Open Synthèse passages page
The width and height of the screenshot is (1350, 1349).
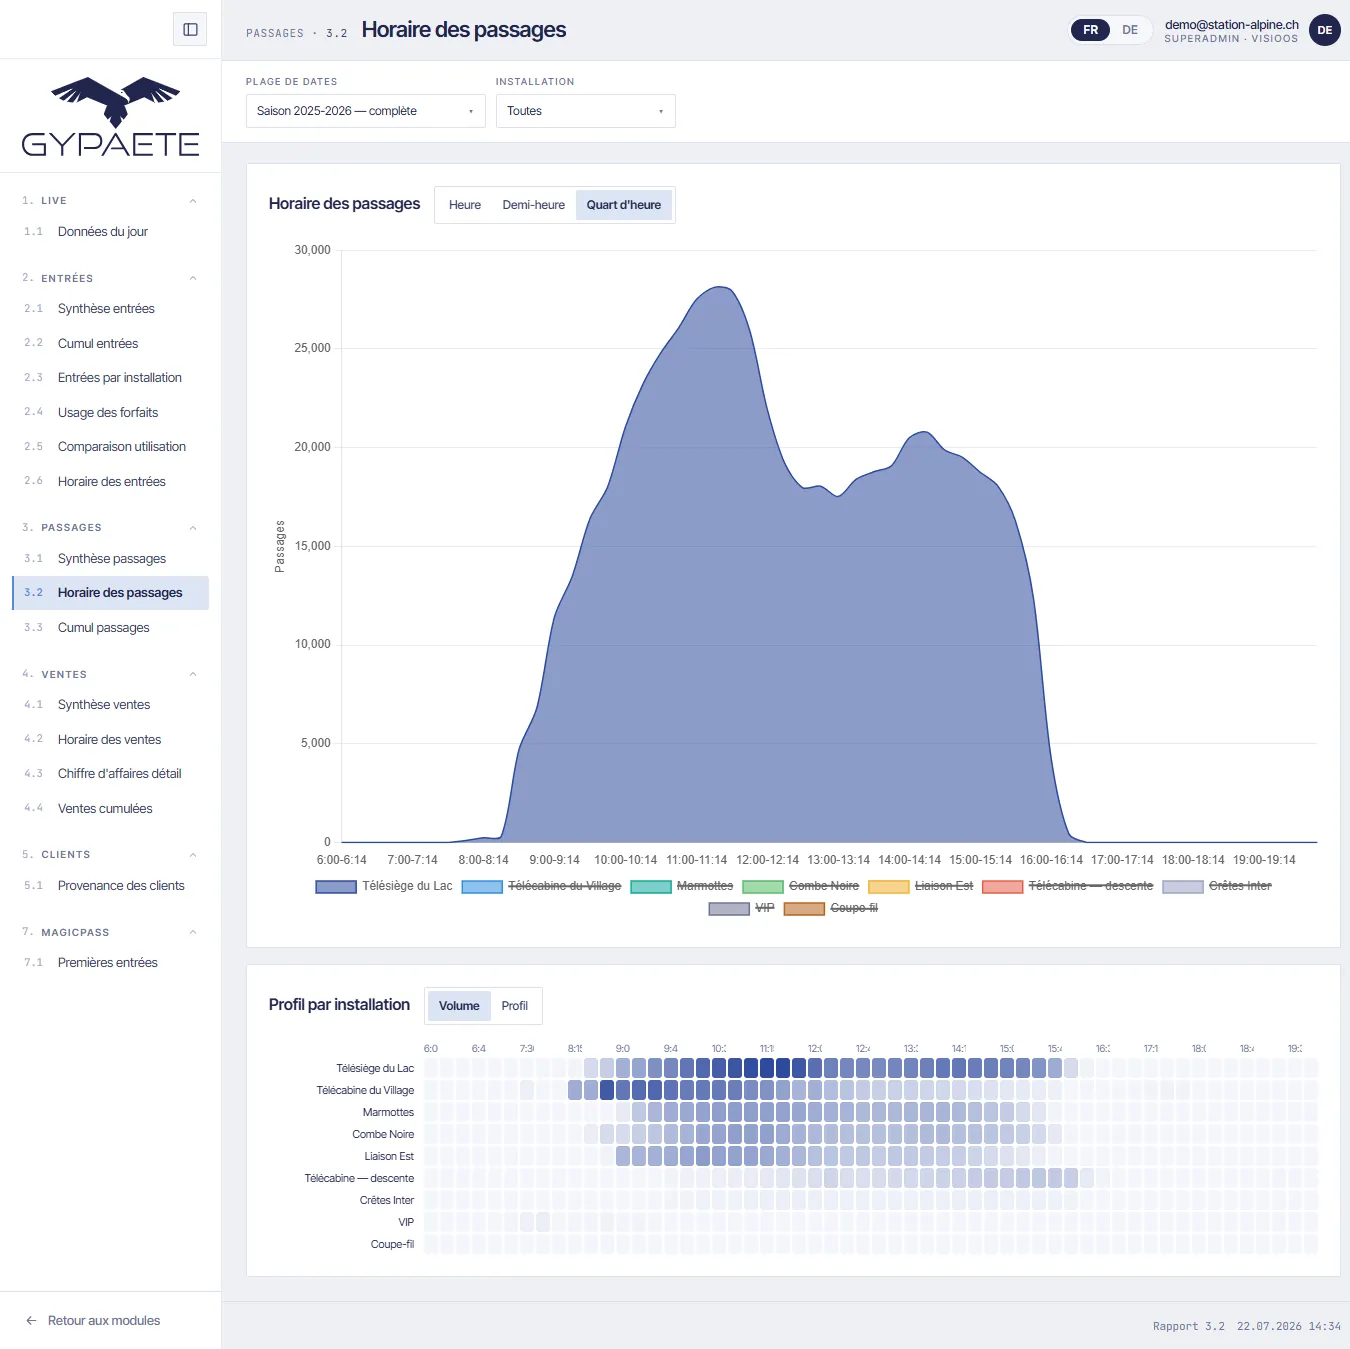(x=110, y=559)
